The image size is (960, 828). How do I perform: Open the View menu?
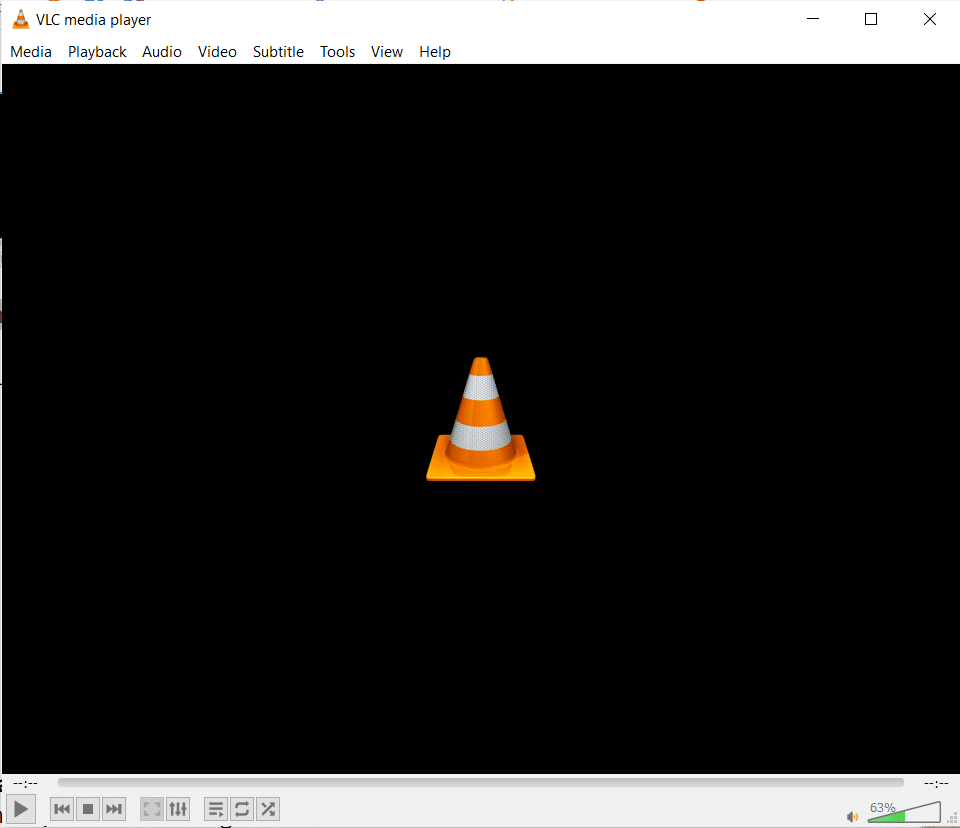387,51
